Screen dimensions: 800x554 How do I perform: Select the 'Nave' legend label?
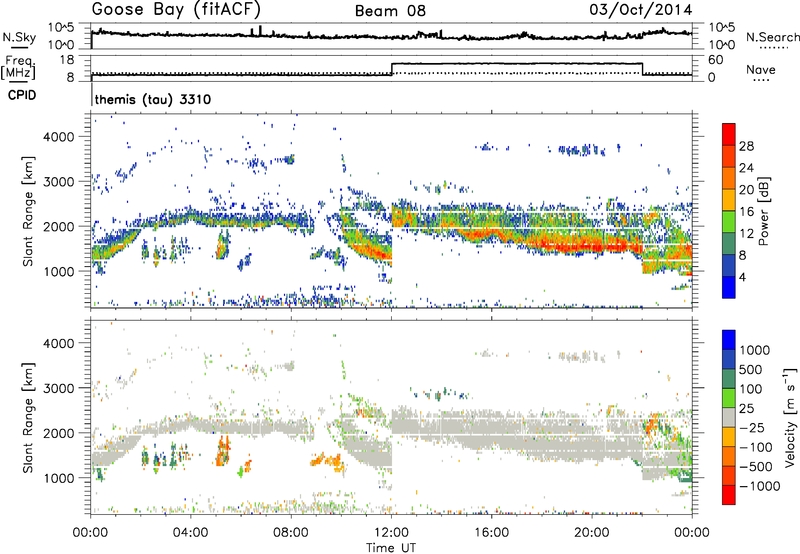pos(761,69)
